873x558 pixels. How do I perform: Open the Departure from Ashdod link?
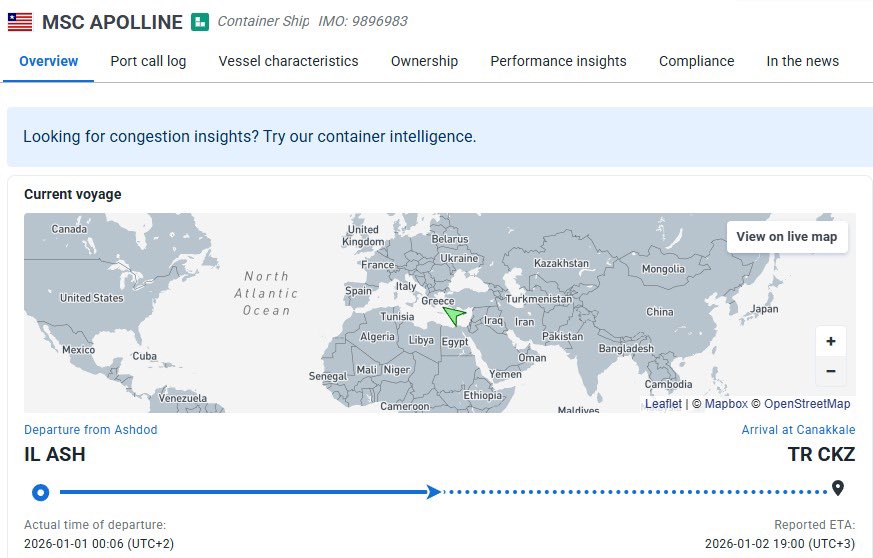point(91,430)
